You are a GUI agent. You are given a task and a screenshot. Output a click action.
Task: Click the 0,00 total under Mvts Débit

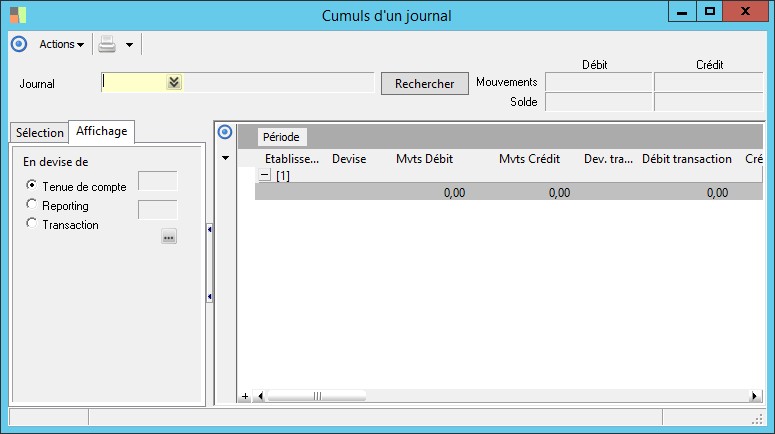454,192
